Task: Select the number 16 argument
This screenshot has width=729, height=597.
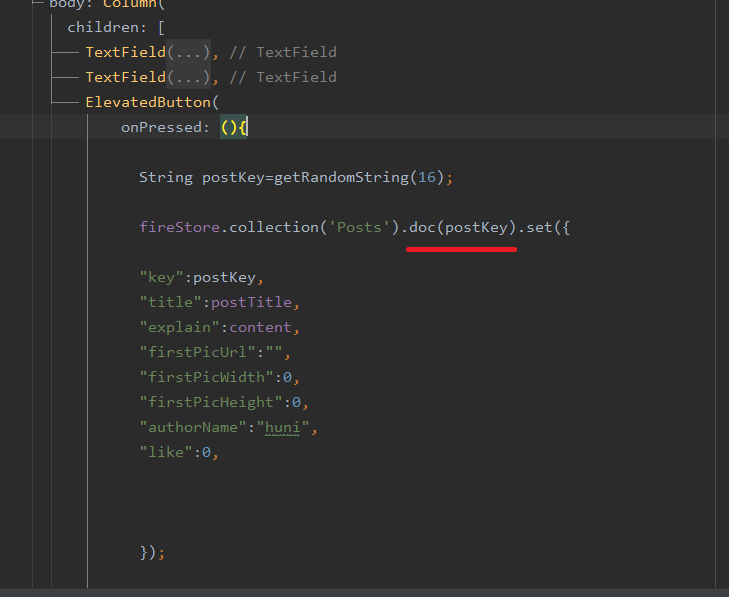Action: (x=427, y=178)
